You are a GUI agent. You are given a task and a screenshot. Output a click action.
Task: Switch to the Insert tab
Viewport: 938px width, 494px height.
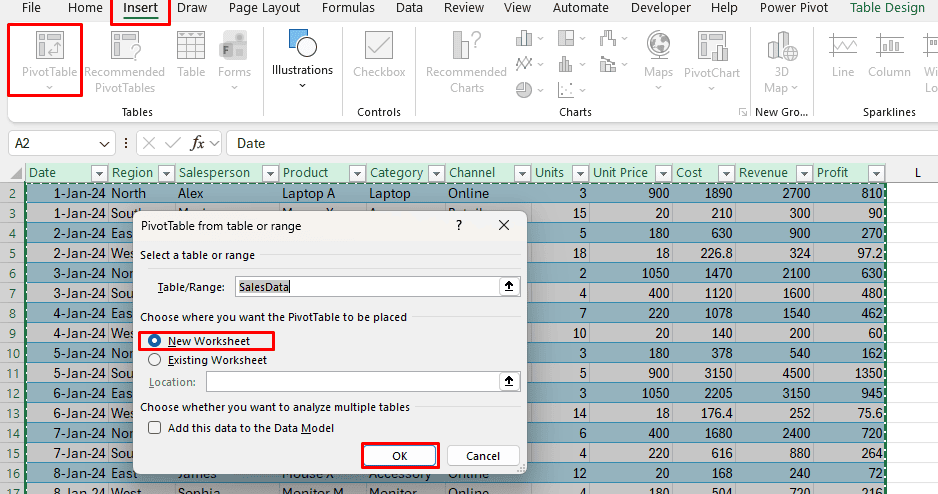tap(140, 8)
